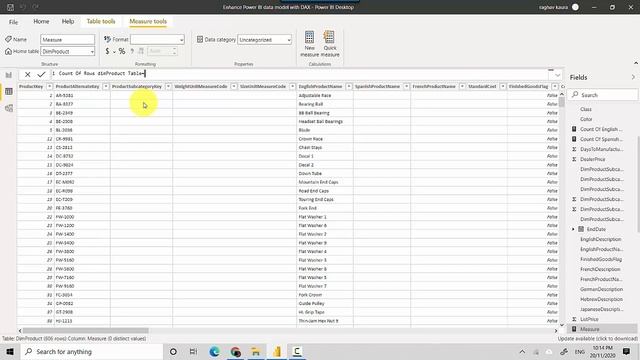Apply percentage format icon
640x360 pixels.
122,51
